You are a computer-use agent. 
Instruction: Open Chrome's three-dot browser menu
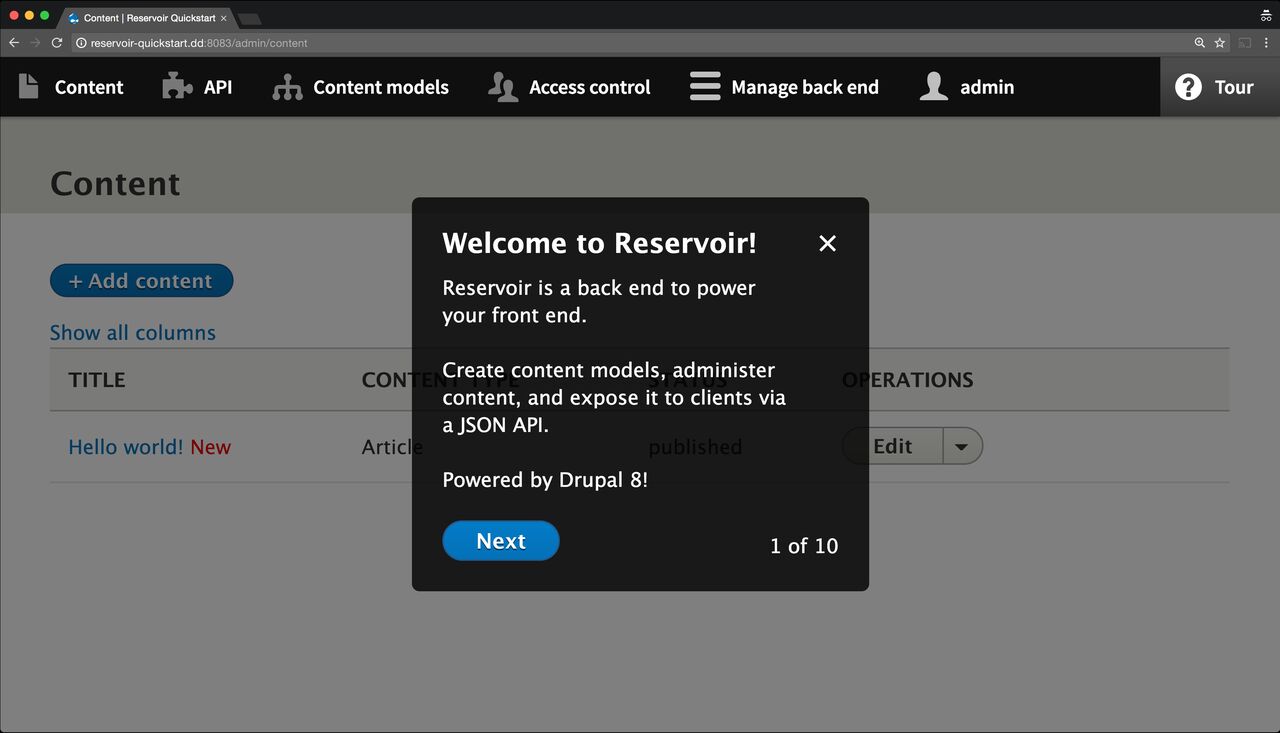[1268, 43]
